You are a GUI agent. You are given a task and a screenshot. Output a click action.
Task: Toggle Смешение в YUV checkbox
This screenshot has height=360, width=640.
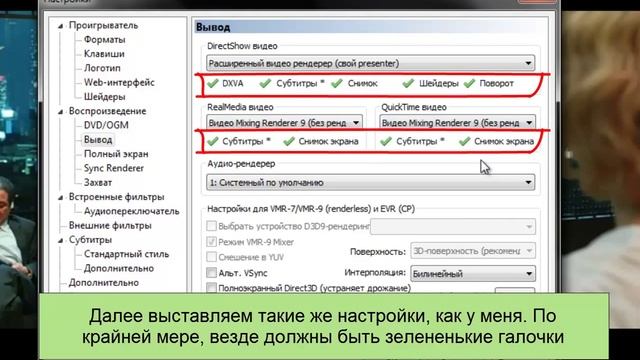point(211,257)
